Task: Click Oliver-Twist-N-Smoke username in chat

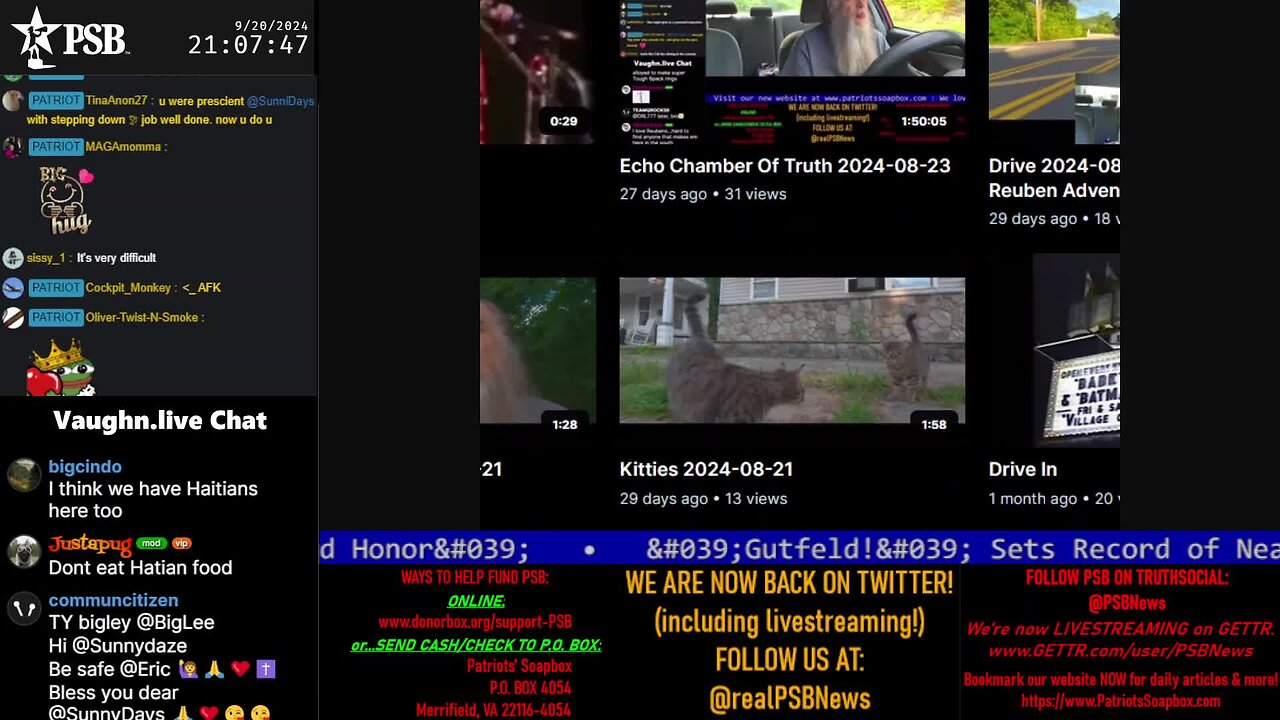Action: pos(142,318)
